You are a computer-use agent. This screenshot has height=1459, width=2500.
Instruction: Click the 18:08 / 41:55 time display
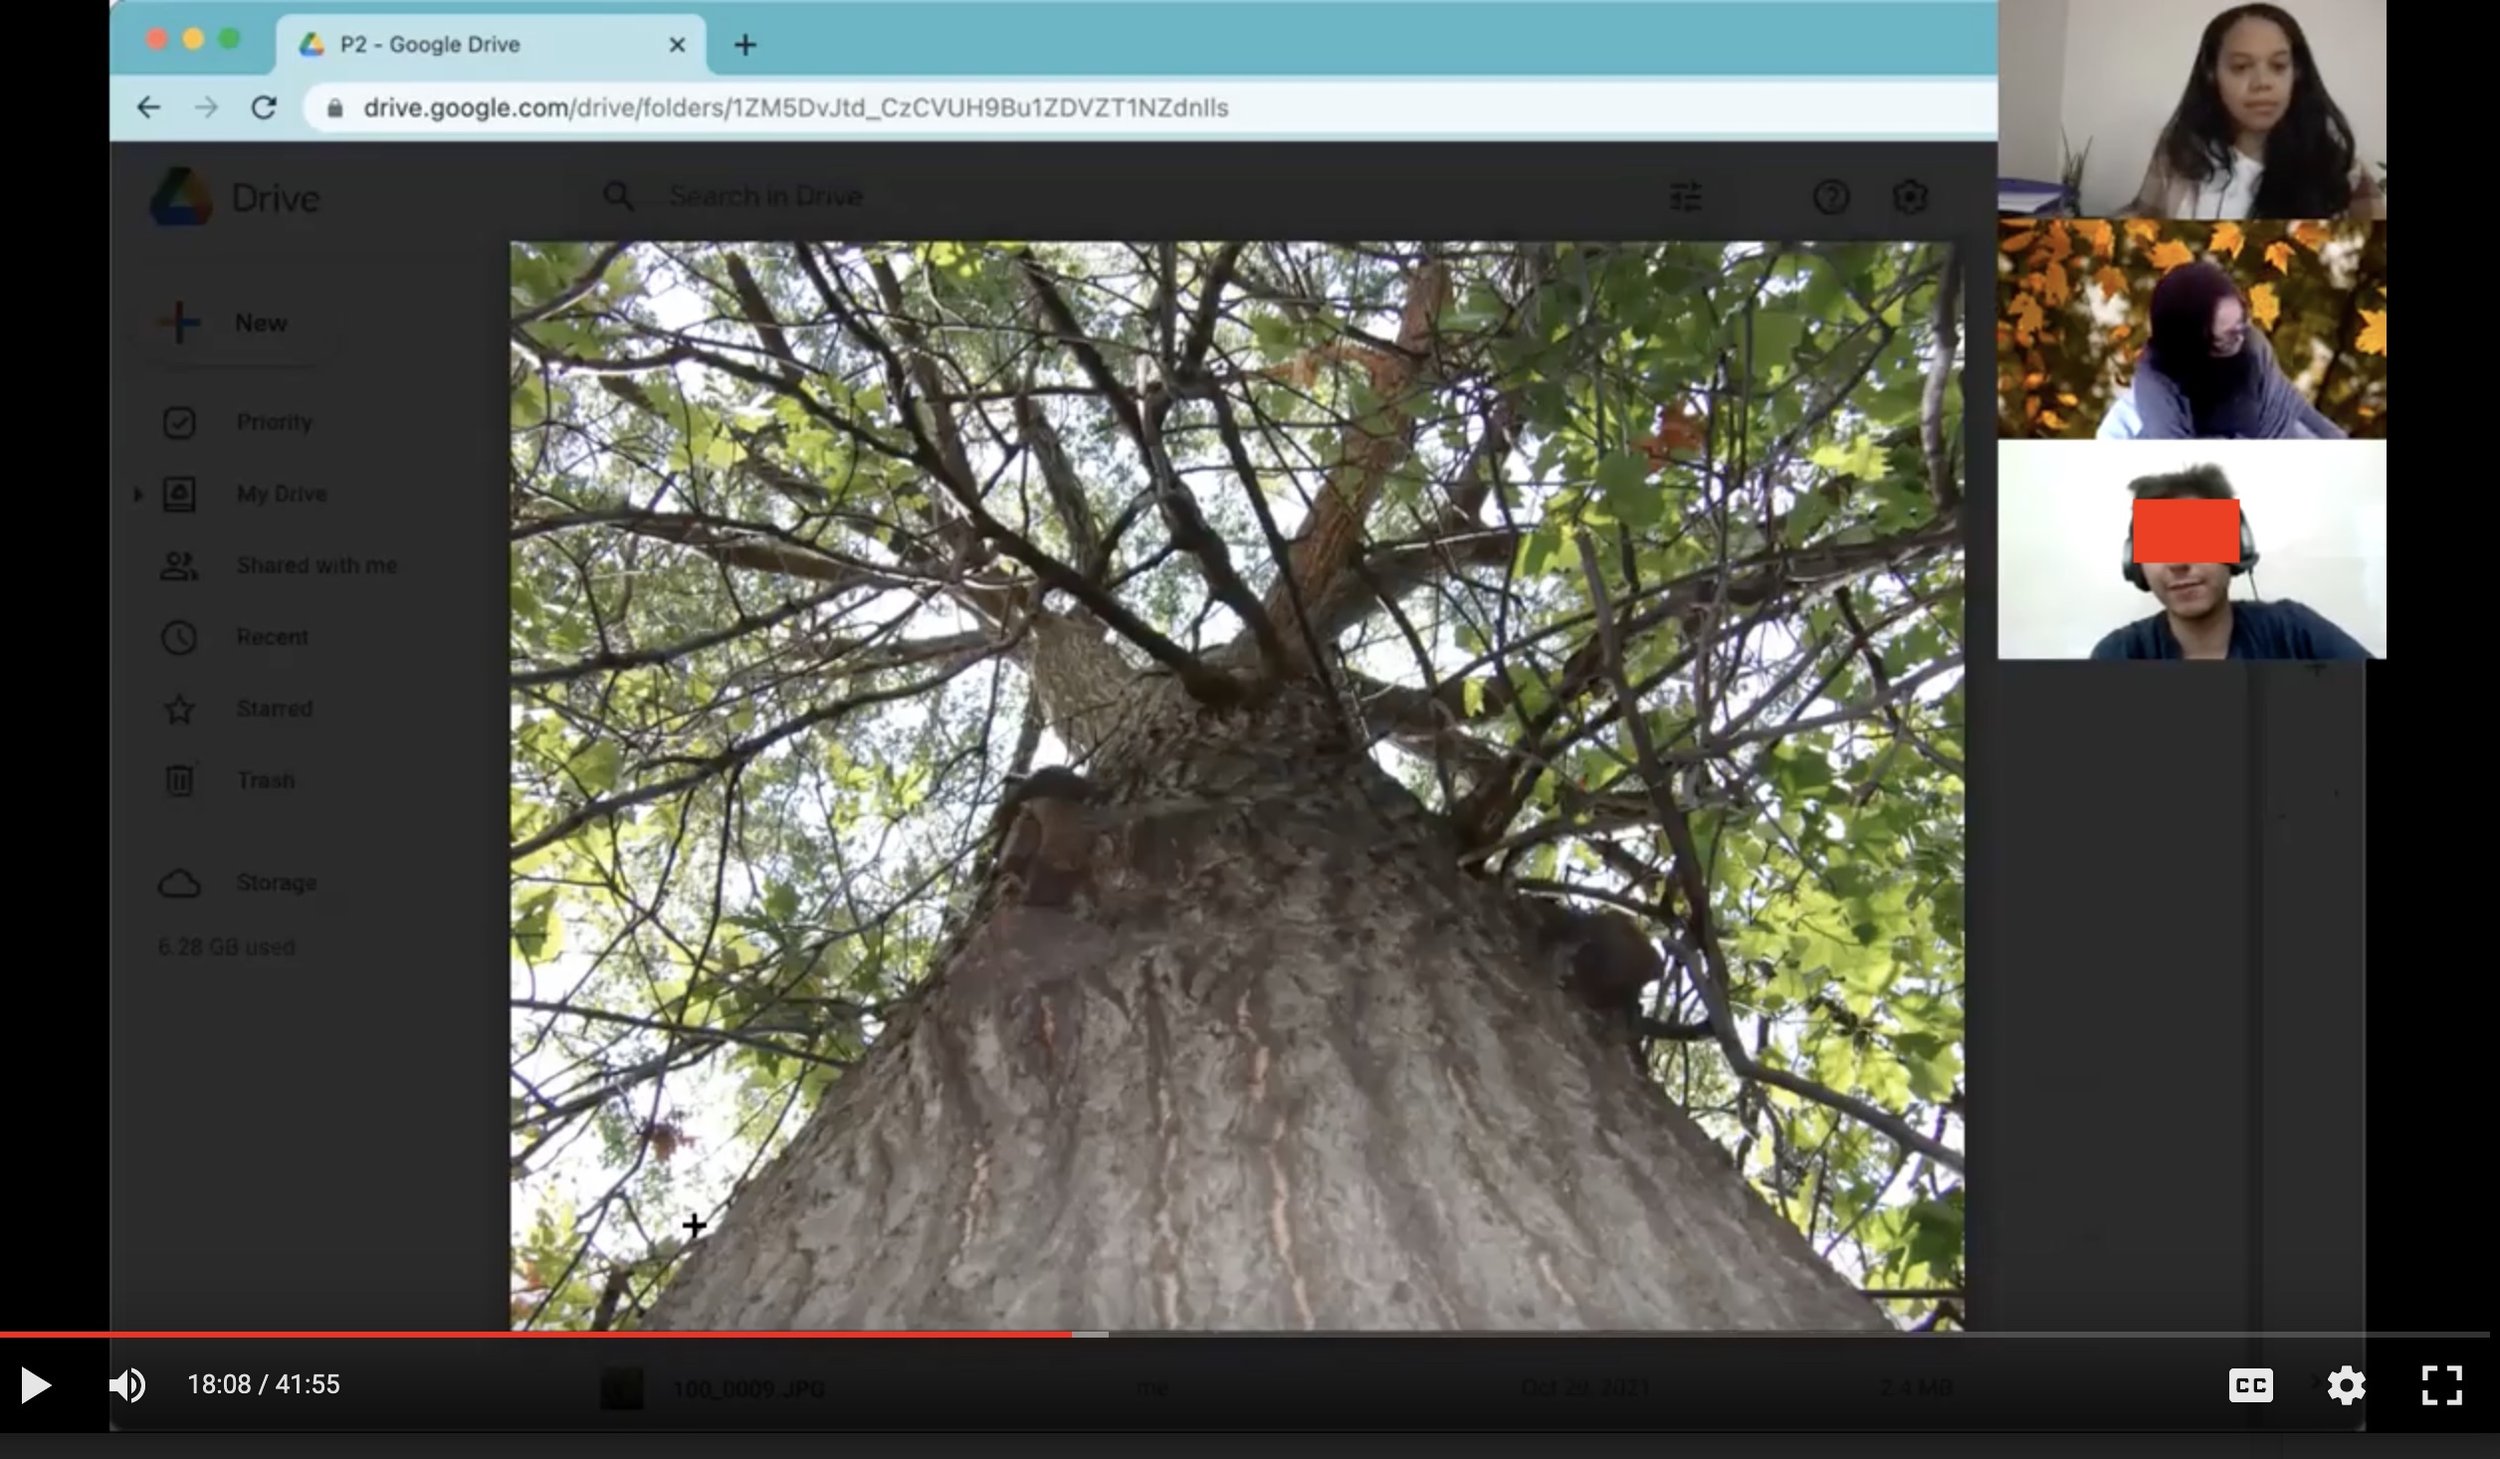click(264, 1385)
